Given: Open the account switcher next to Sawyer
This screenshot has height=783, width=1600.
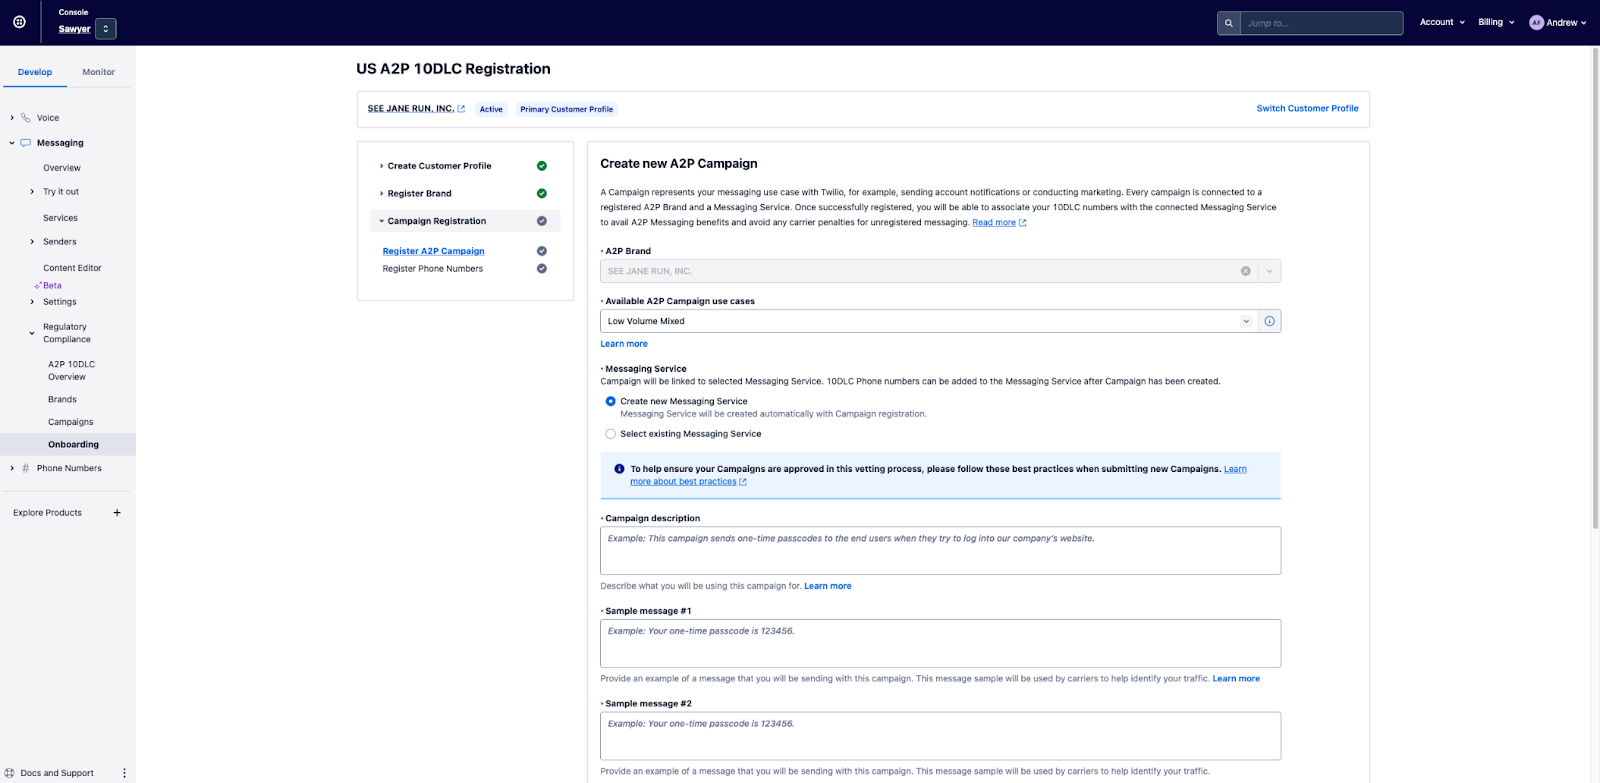Looking at the screenshot, I should pyautogui.click(x=106, y=29).
